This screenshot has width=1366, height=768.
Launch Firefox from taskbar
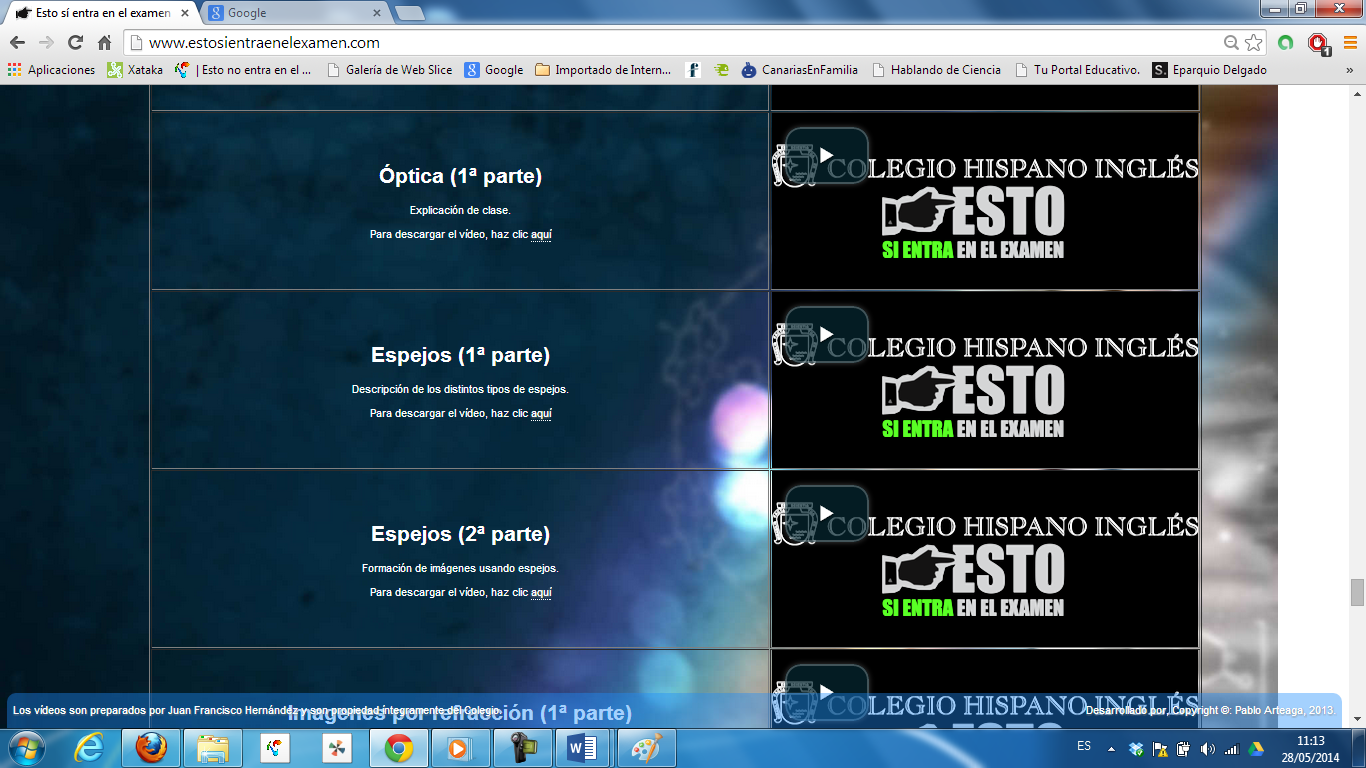pos(151,748)
